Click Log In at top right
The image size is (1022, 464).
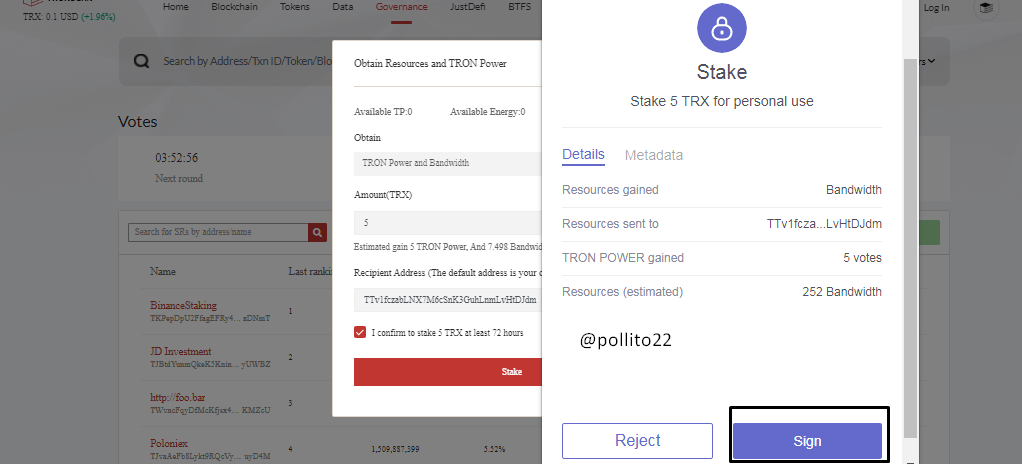(x=937, y=8)
